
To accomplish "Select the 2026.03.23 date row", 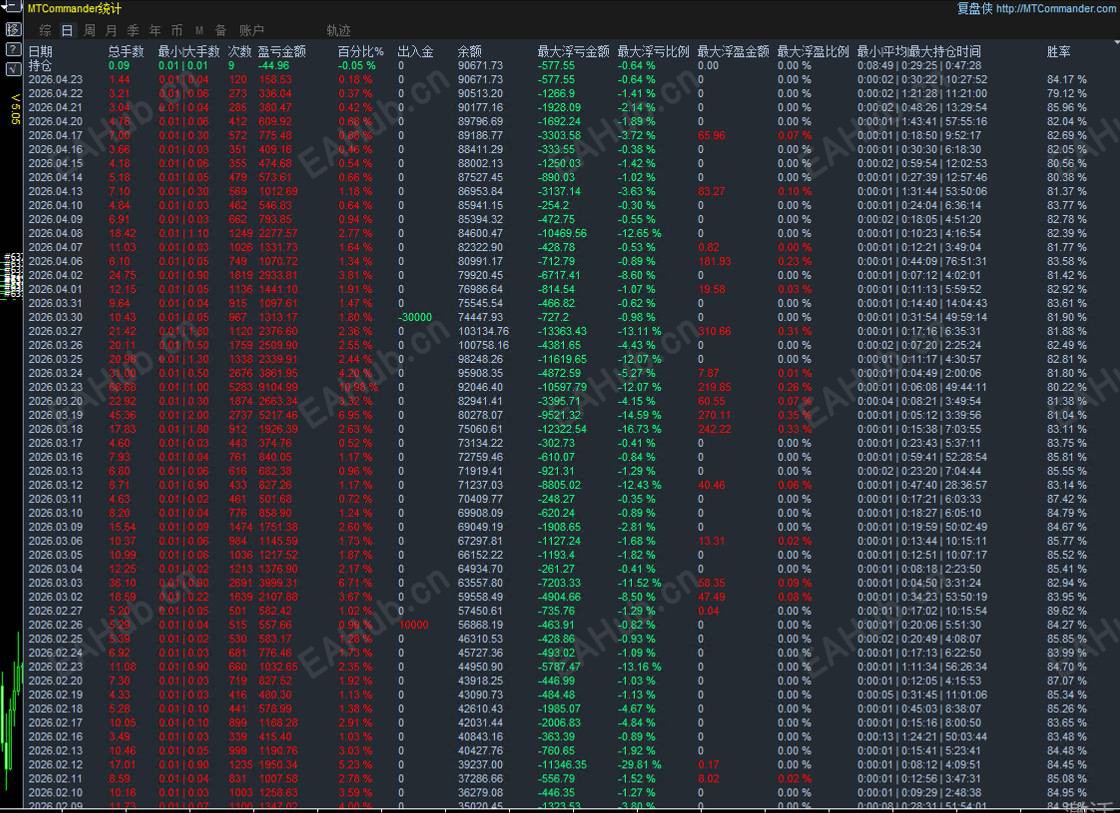I will pos(56,387).
